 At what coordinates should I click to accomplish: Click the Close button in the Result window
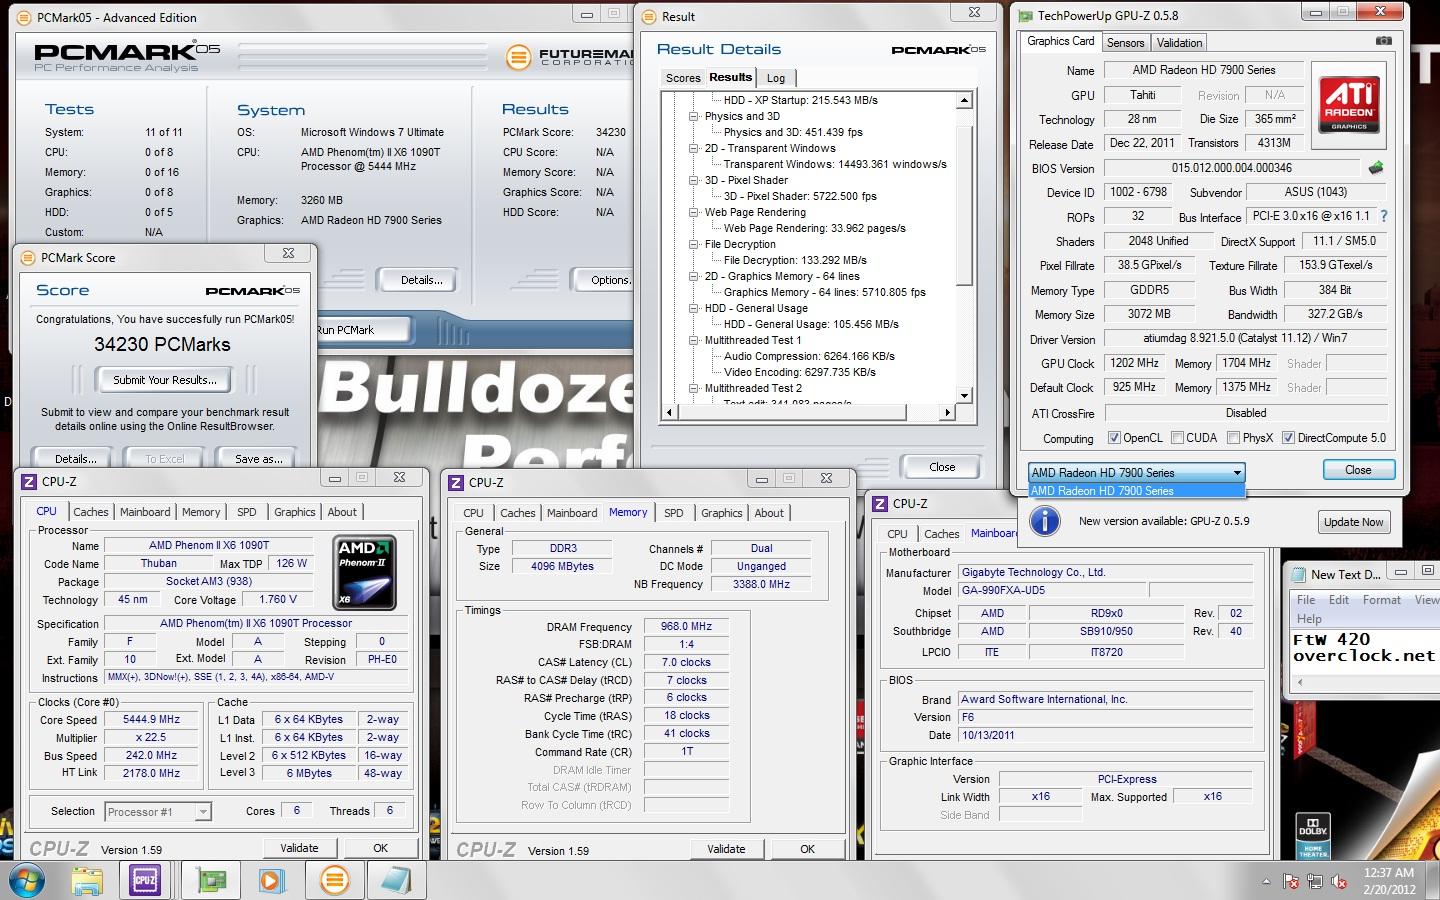click(942, 467)
